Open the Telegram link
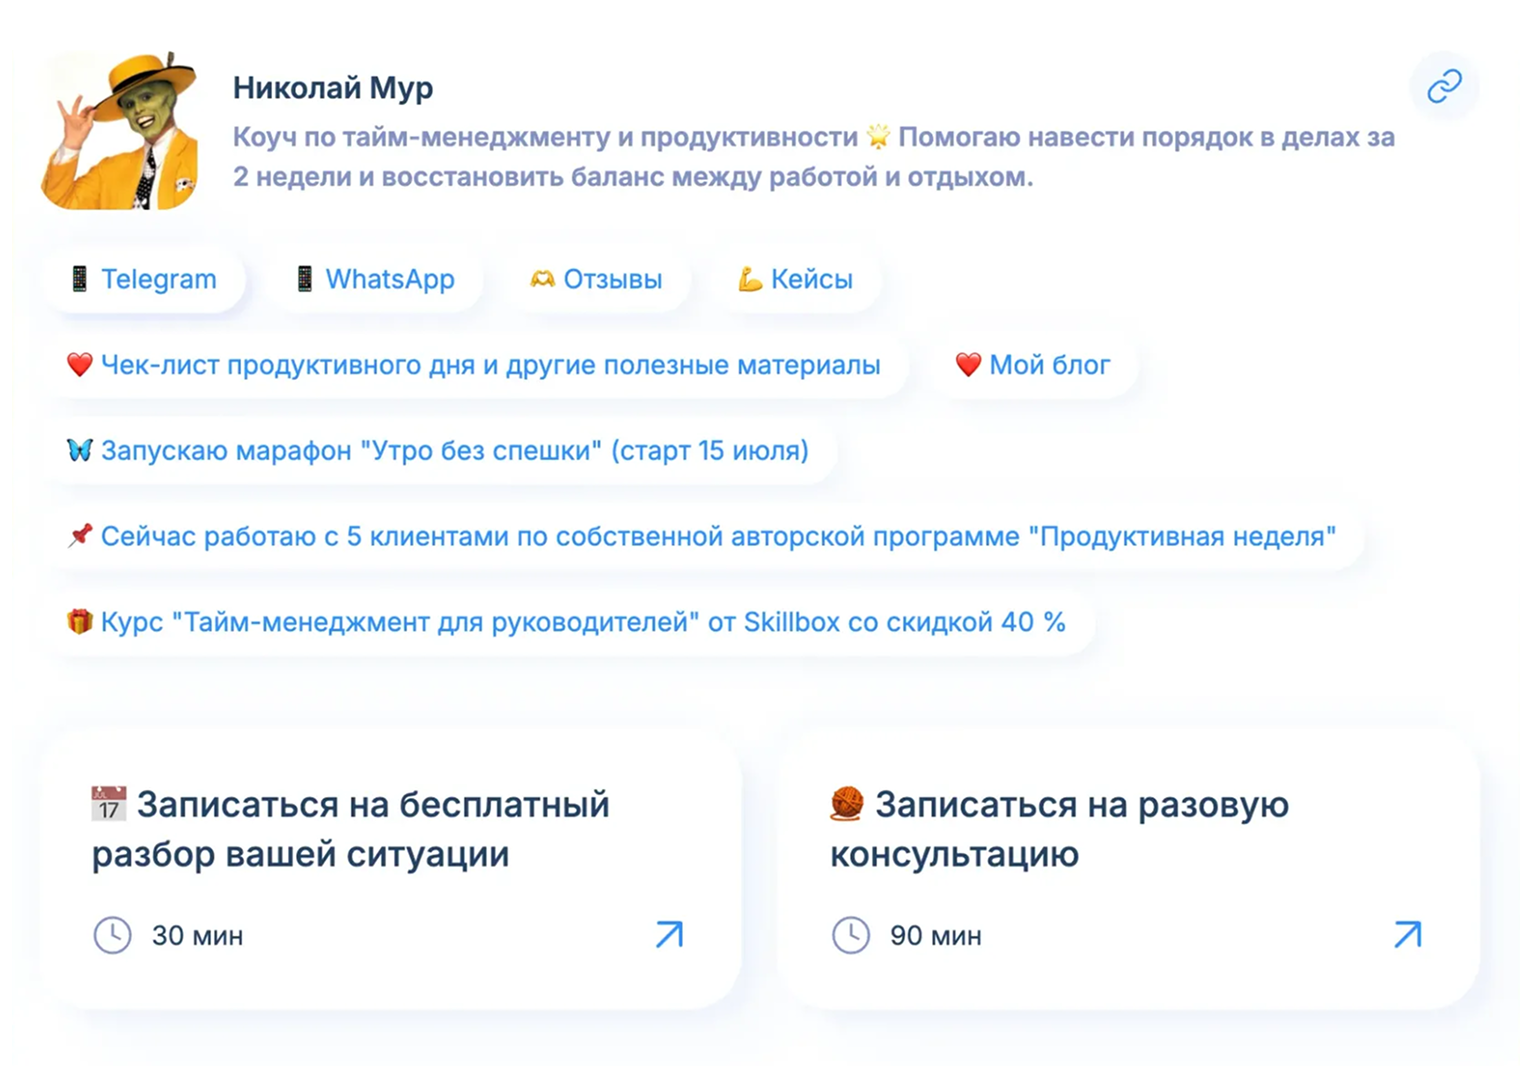This screenshot has width=1520, height=1066. click(x=143, y=279)
